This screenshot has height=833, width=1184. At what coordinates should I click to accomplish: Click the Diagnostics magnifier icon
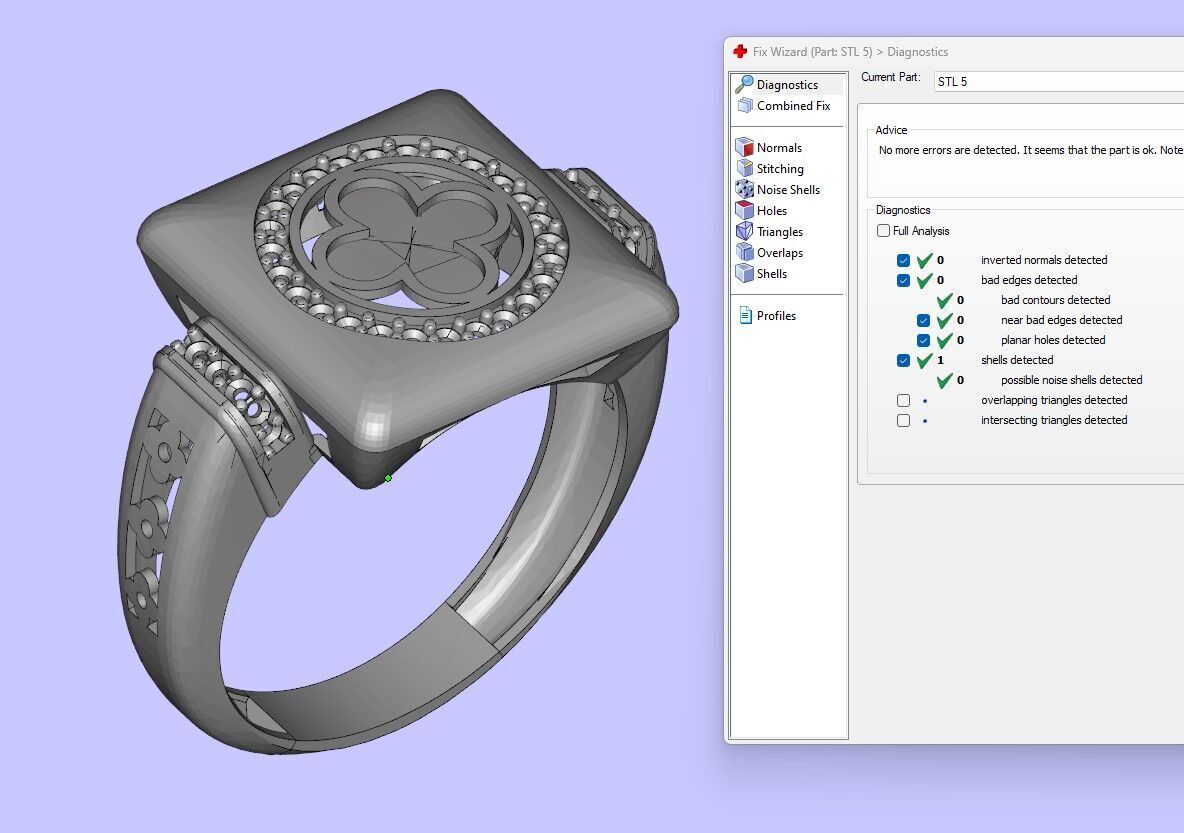pyautogui.click(x=745, y=84)
